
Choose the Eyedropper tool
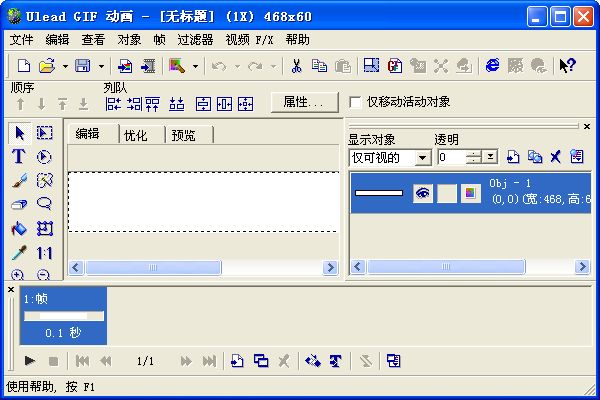[x=18, y=253]
